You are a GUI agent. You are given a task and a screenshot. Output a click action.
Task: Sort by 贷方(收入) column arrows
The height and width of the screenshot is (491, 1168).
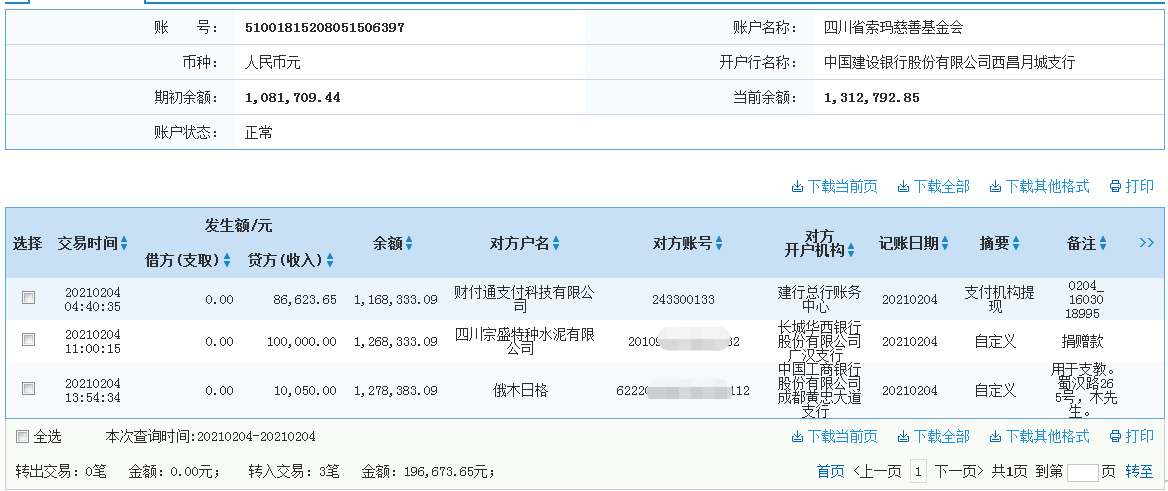click(x=330, y=260)
